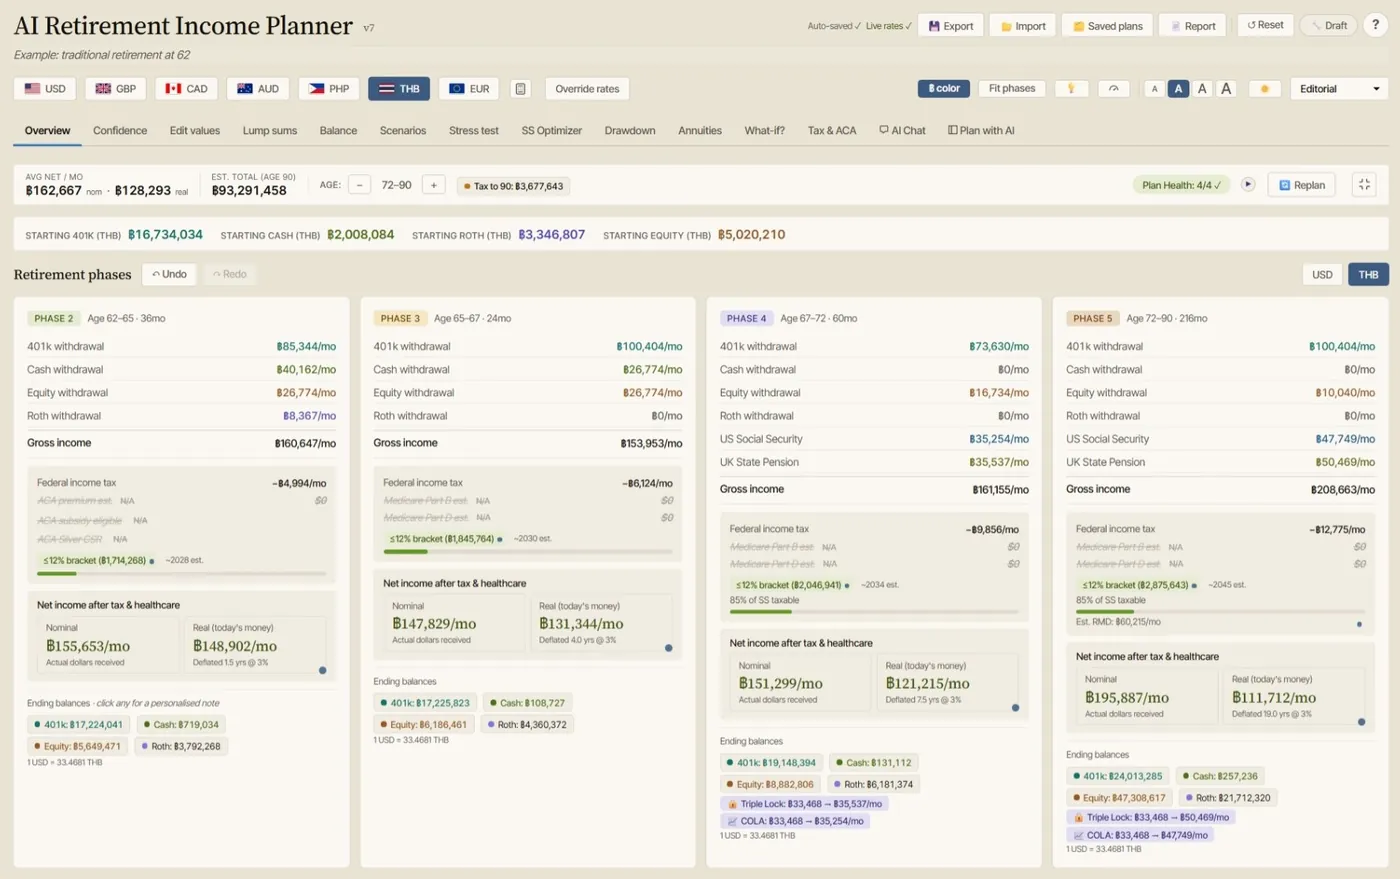
Task: Open the AI Chat tab
Action: pyautogui.click(x=902, y=131)
